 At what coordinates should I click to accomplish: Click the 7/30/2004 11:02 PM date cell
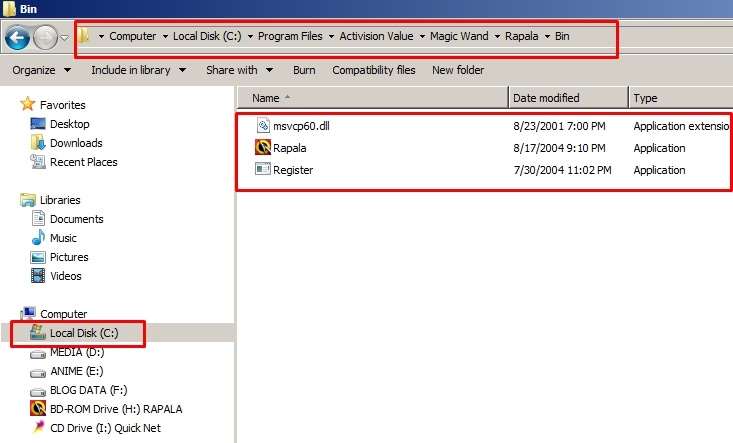pos(562,170)
